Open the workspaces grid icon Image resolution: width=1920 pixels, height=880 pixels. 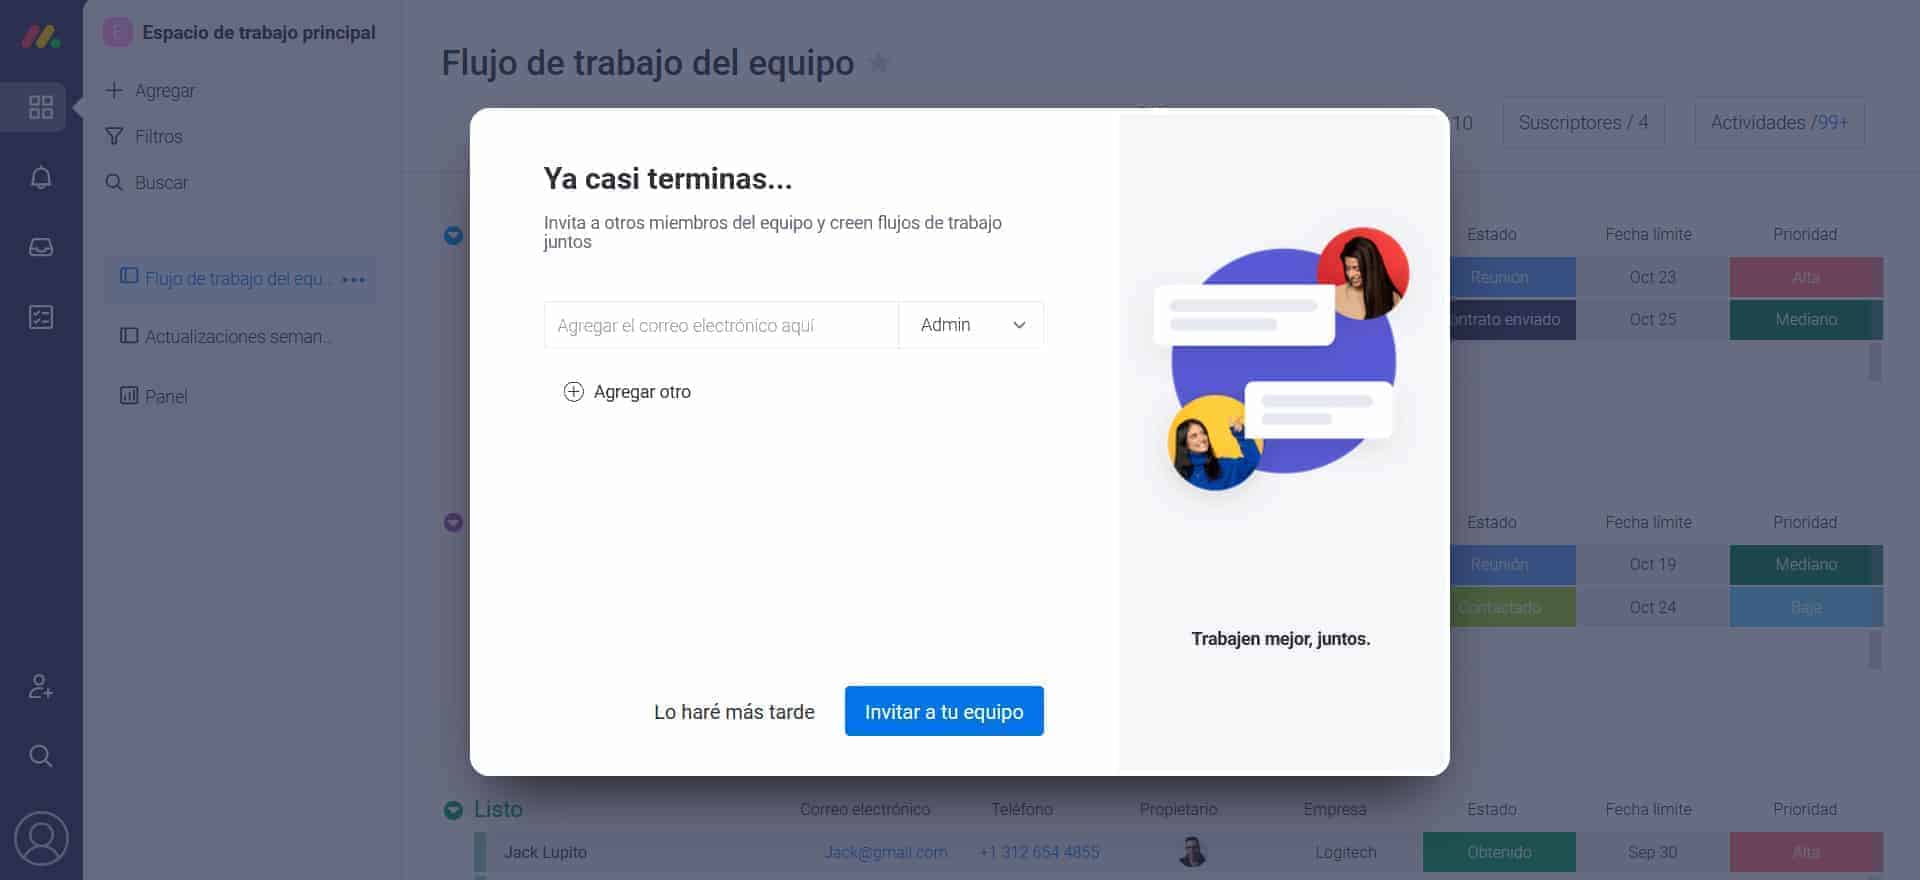(41, 107)
